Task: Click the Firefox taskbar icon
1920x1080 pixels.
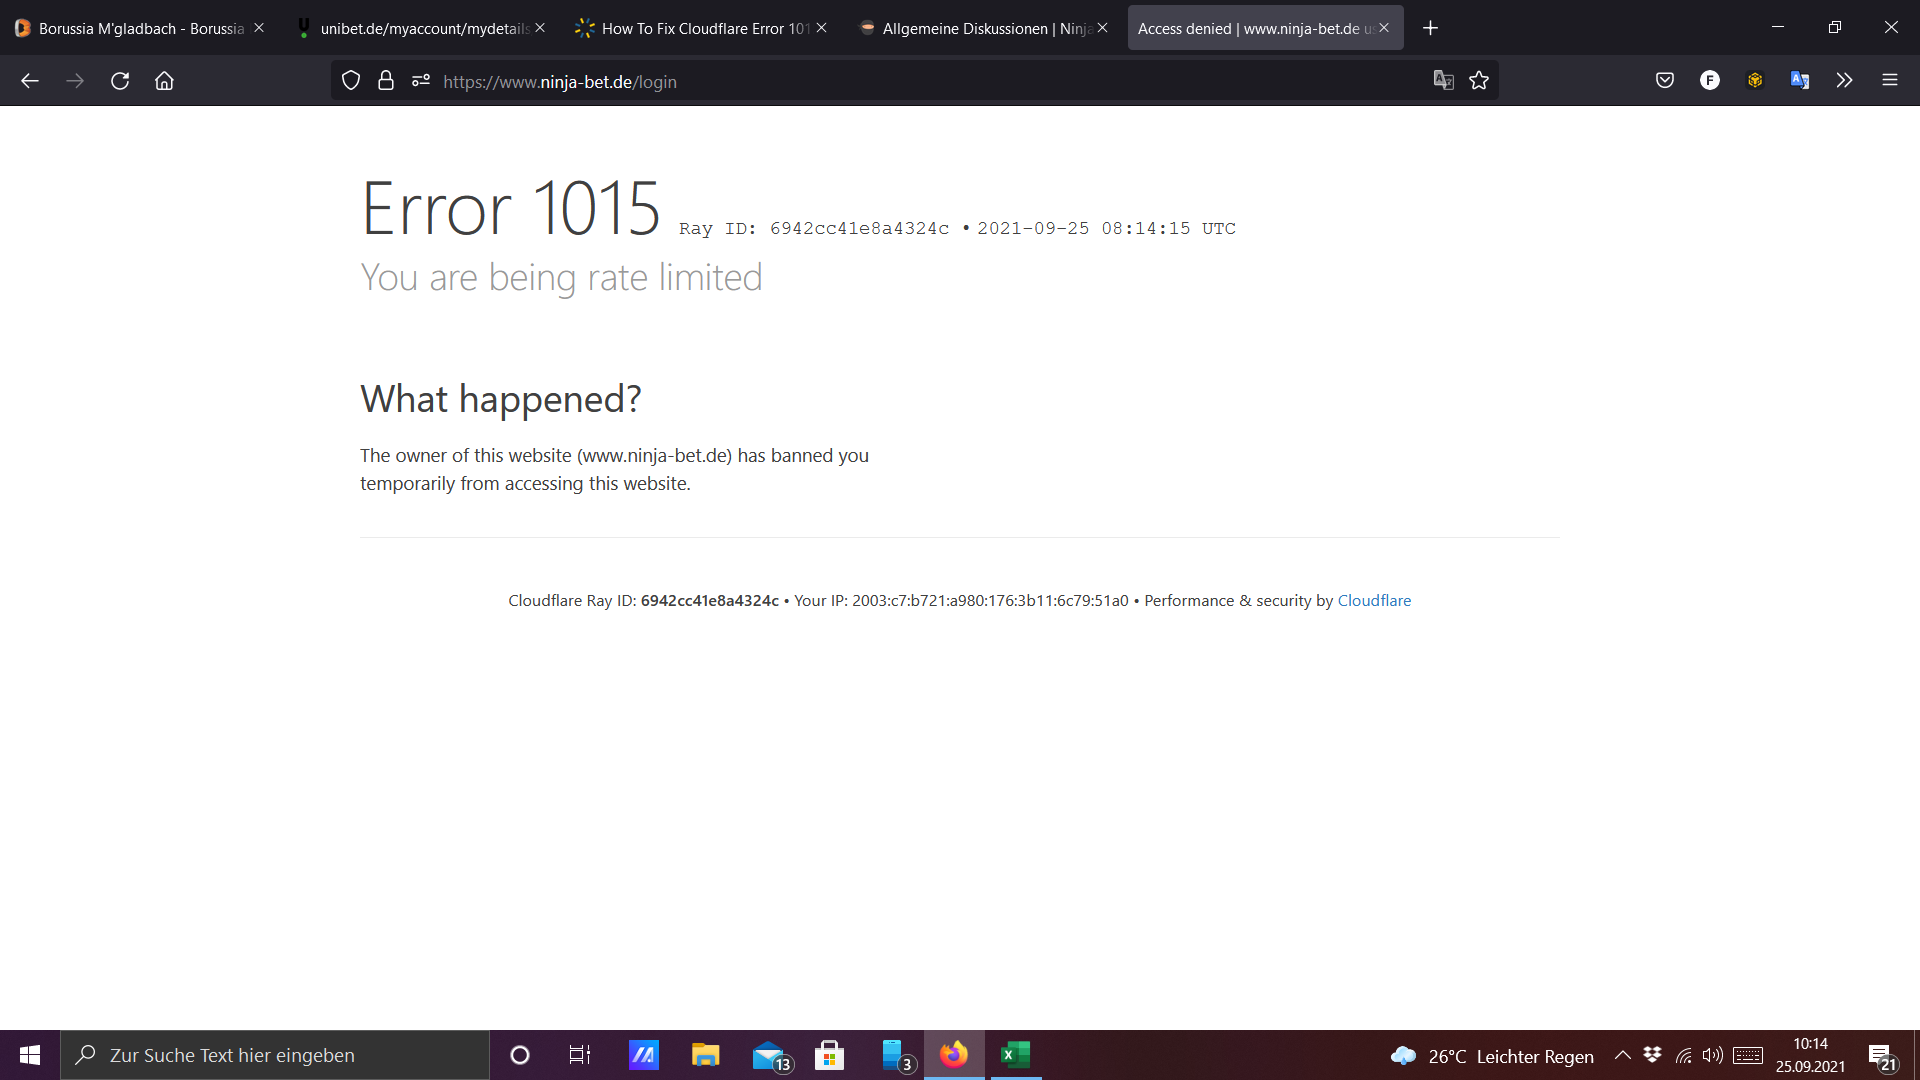Action: 954,1055
